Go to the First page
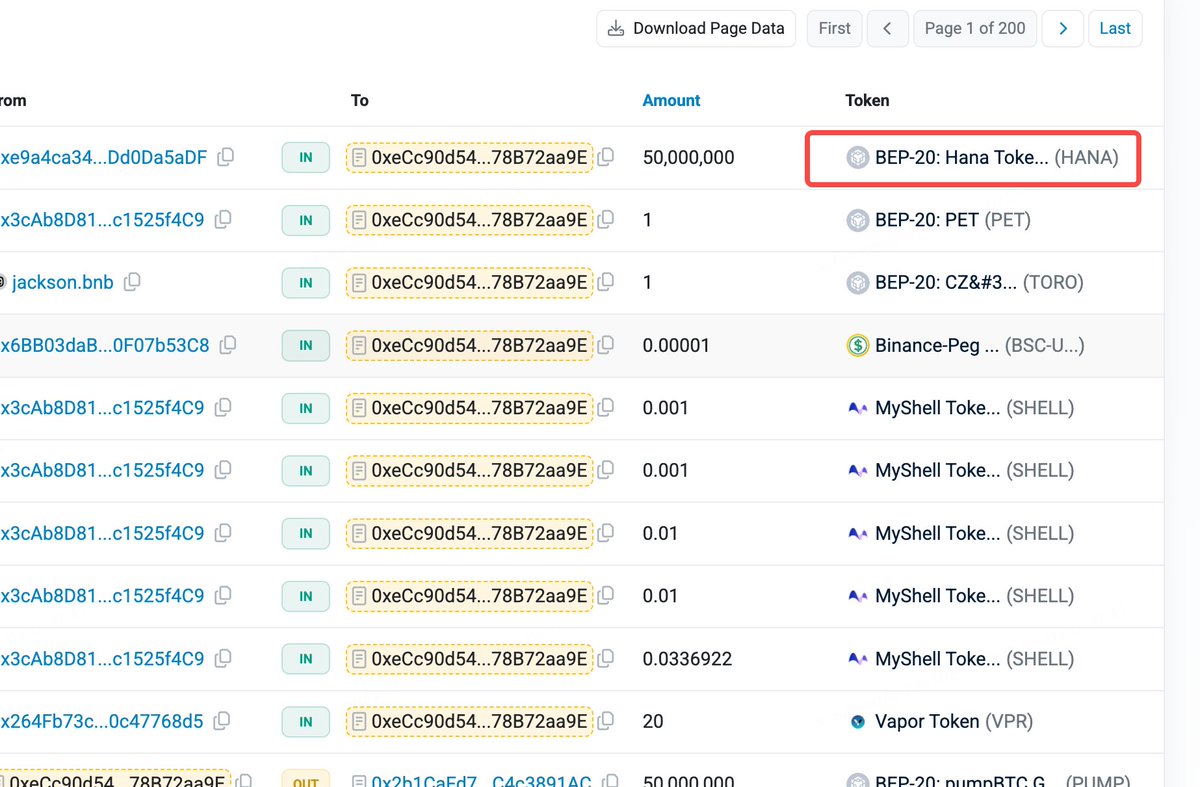The image size is (1200, 787). click(x=835, y=28)
